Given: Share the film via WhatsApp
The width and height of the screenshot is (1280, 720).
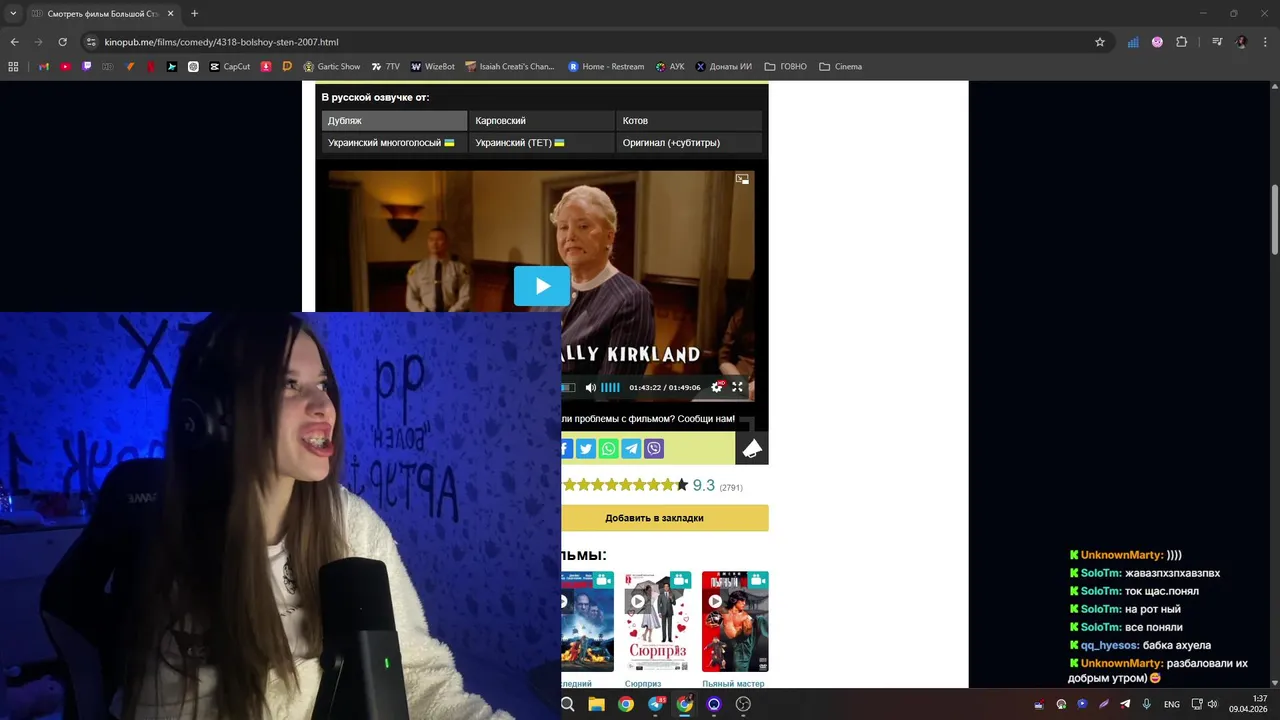Looking at the screenshot, I should coord(608,449).
